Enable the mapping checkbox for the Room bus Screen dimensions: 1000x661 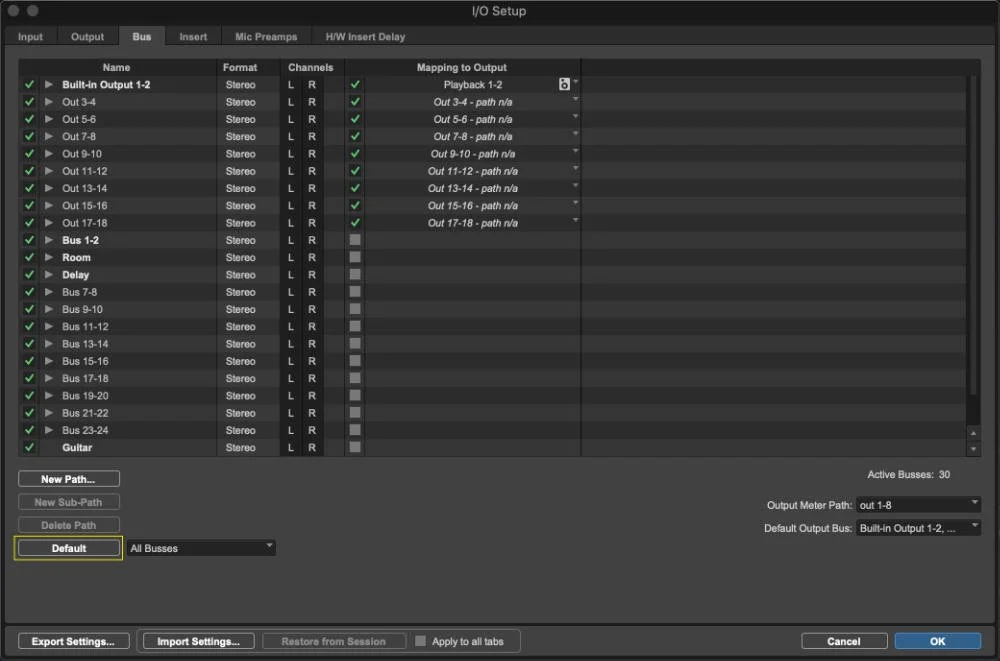pos(355,257)
